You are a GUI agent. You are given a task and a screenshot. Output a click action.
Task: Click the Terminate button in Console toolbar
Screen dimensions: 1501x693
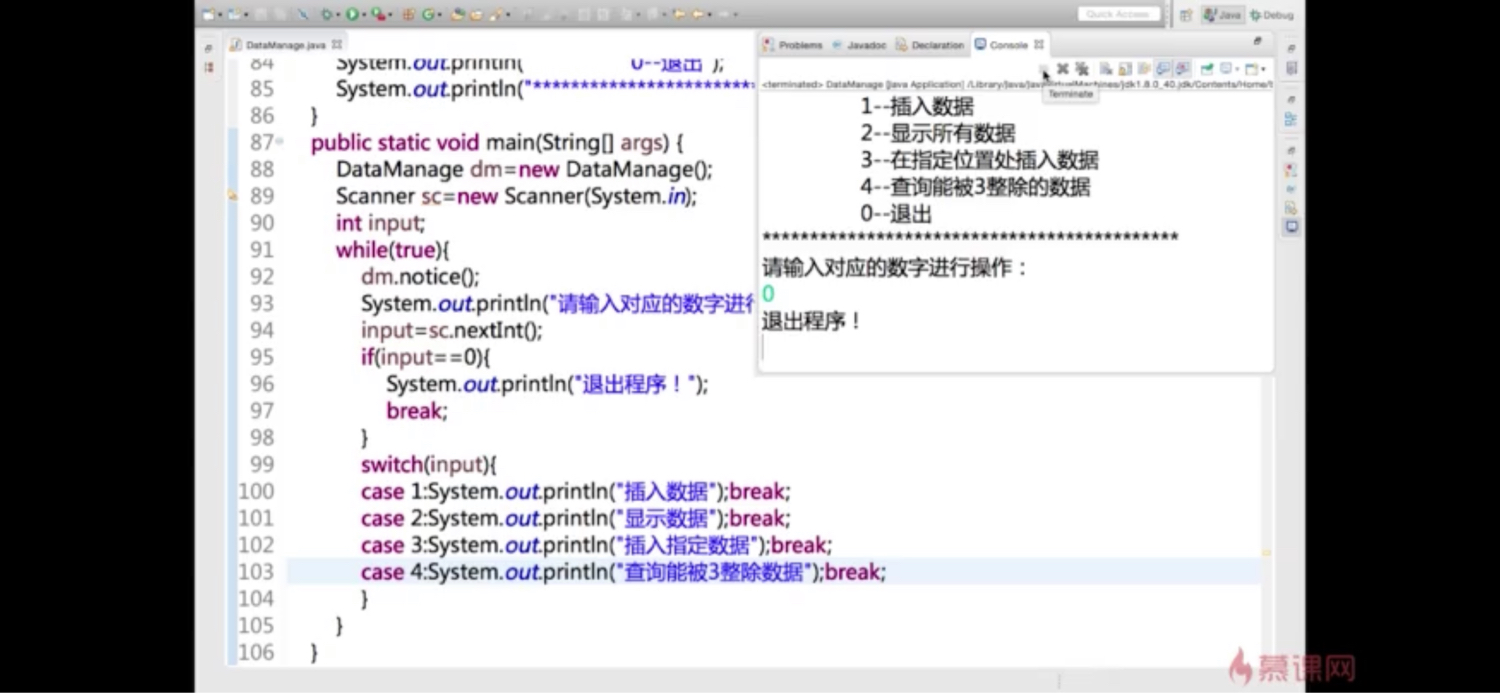(1042, 69)
